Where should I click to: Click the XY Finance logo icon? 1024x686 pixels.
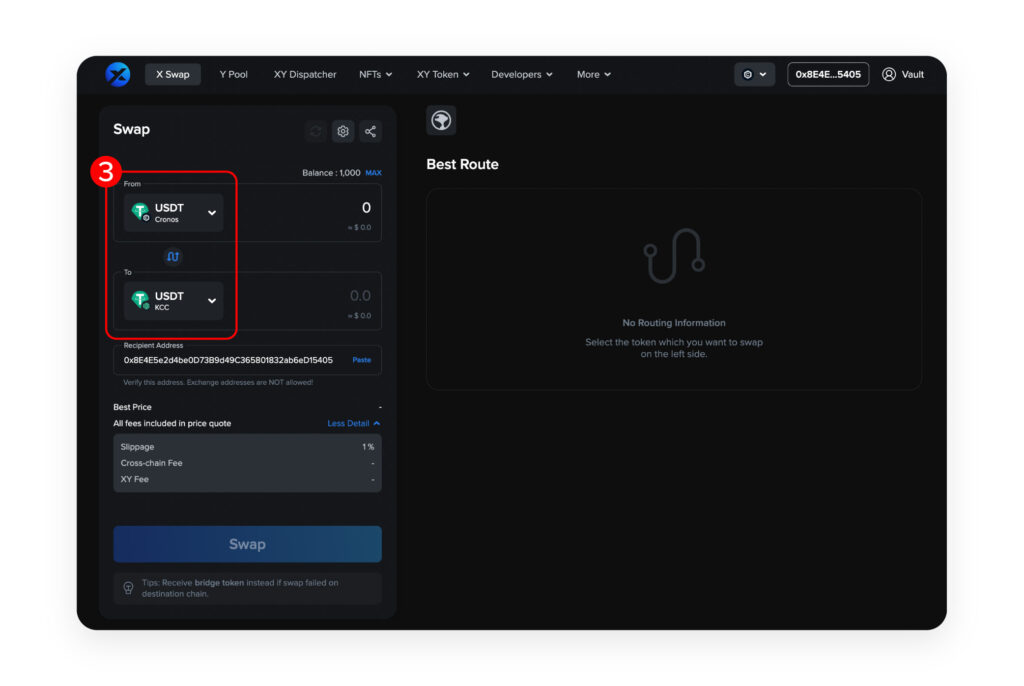tap(118, 74)
